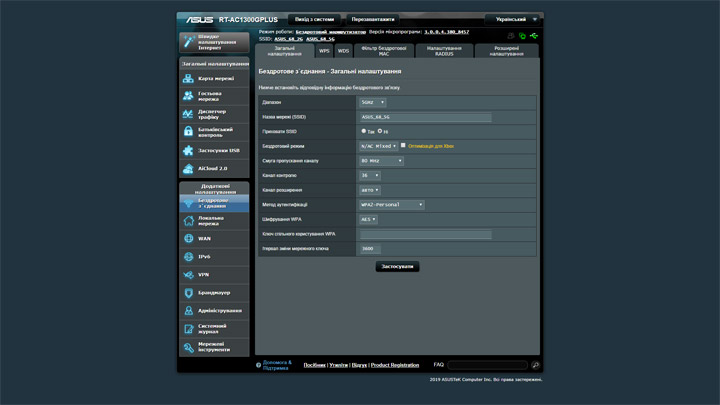
Task: Open the operation mode wireless router link
Action: (x=331, y=32)
